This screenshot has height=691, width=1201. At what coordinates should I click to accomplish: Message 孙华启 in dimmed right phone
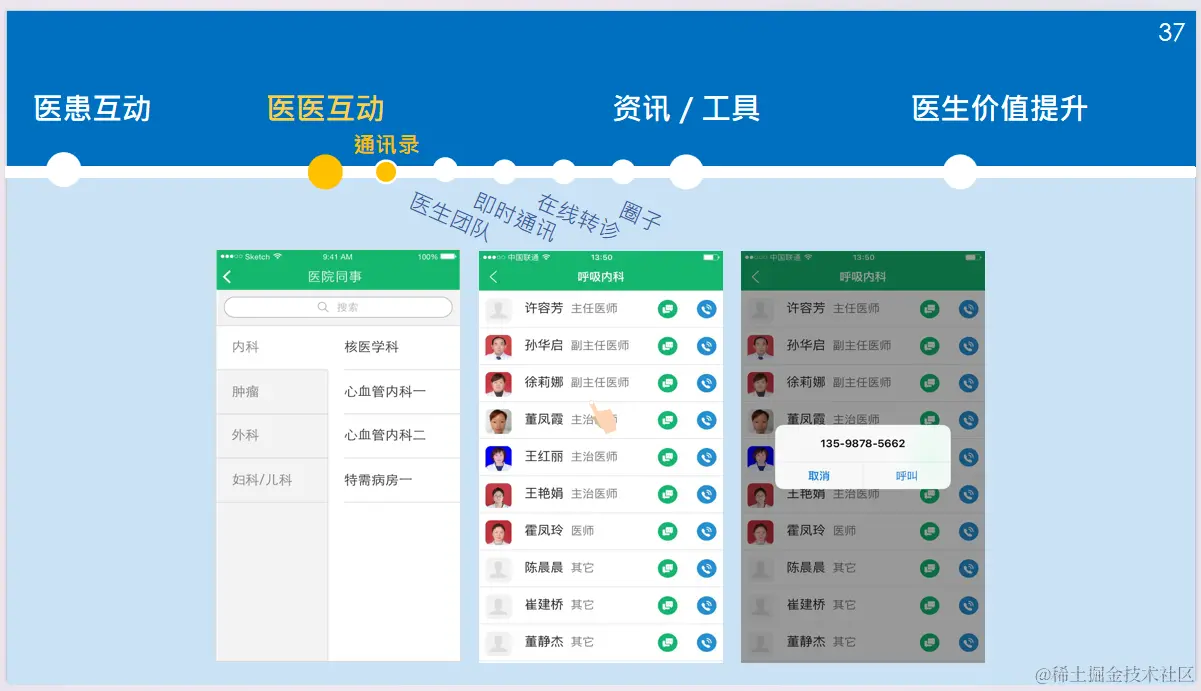pos(930,346)
